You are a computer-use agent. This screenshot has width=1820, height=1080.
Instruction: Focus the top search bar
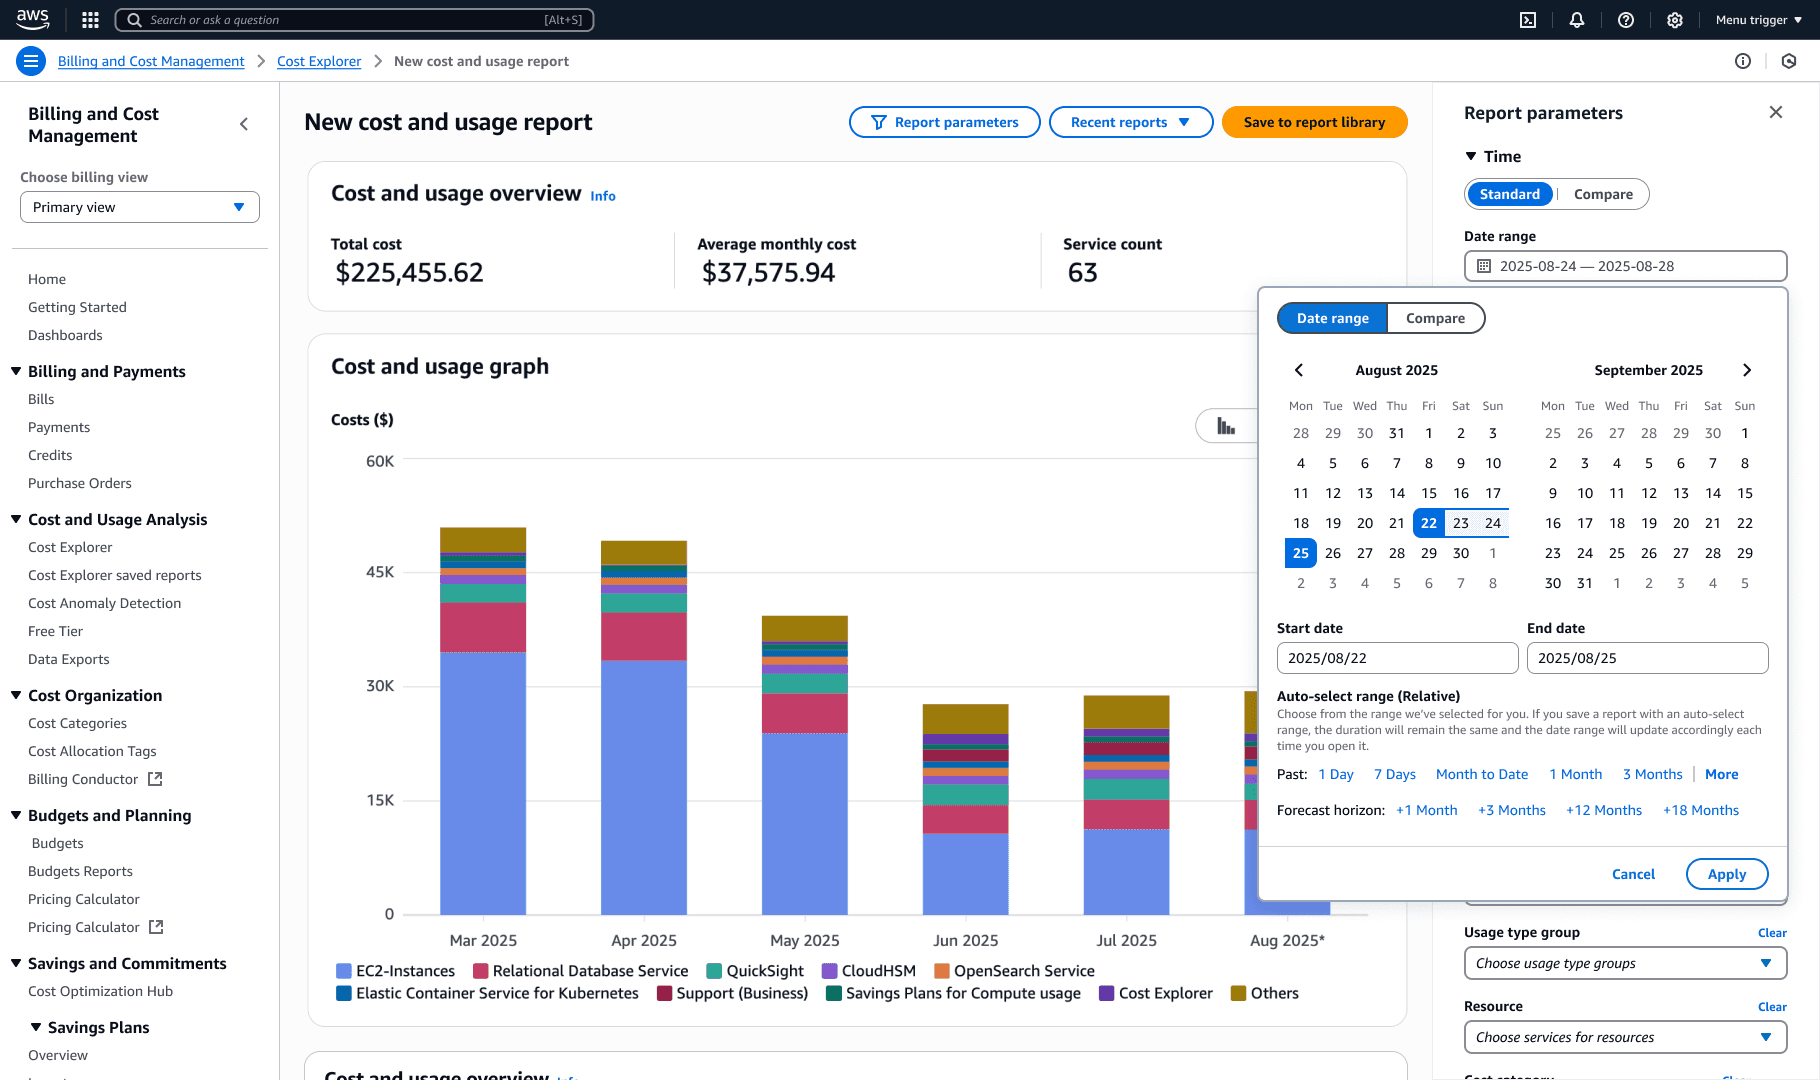(355, 20)
